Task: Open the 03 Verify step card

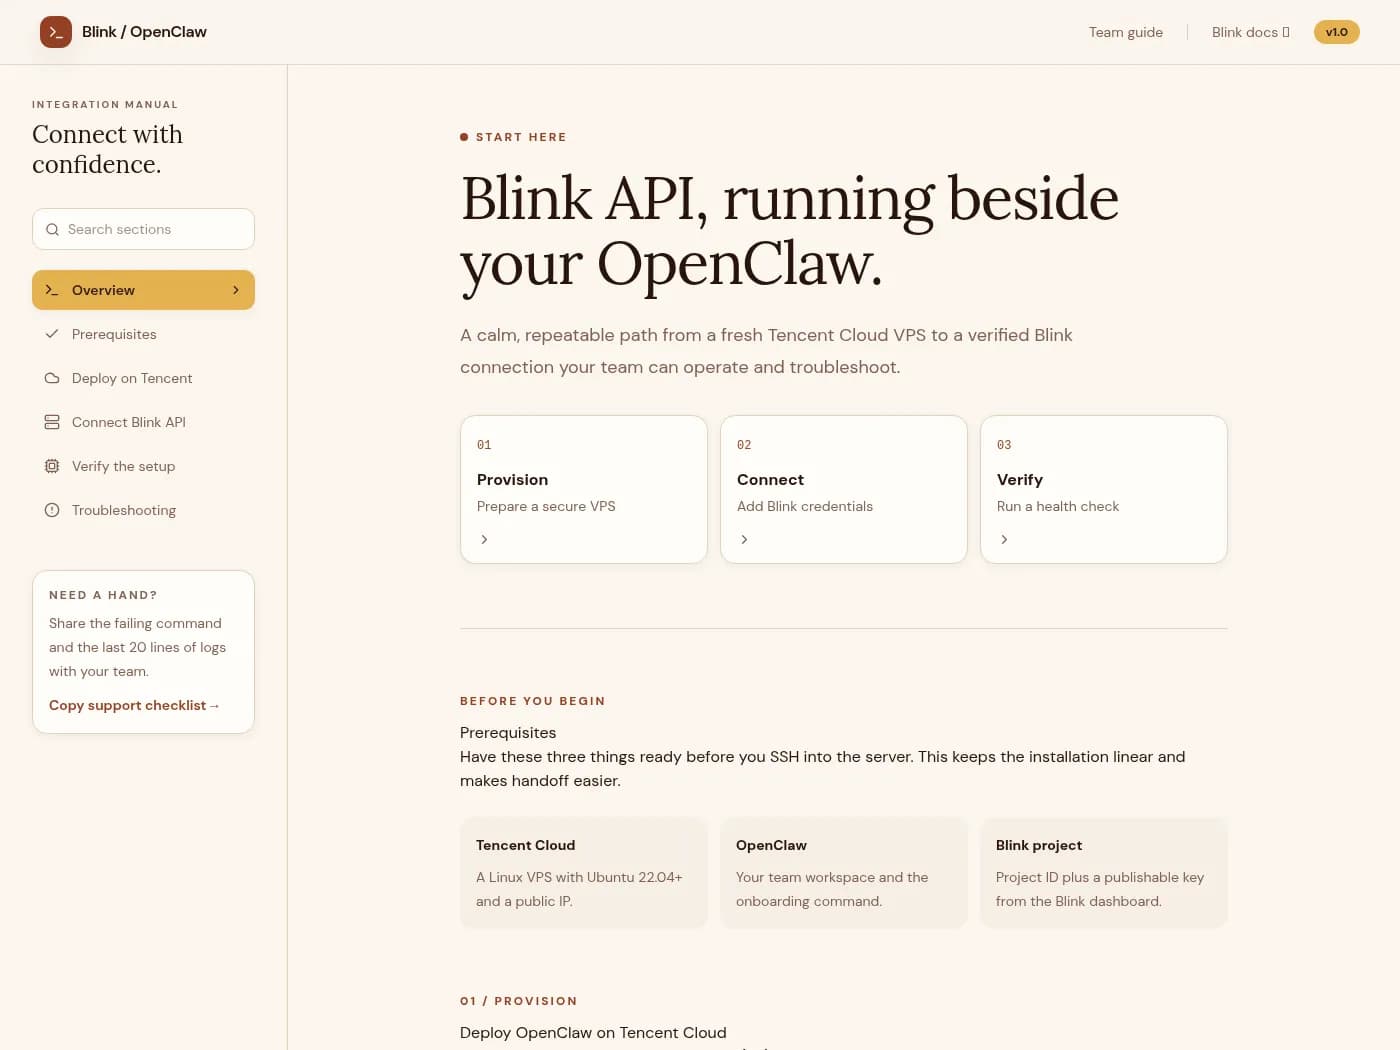Action: (x=1104, y=490)
